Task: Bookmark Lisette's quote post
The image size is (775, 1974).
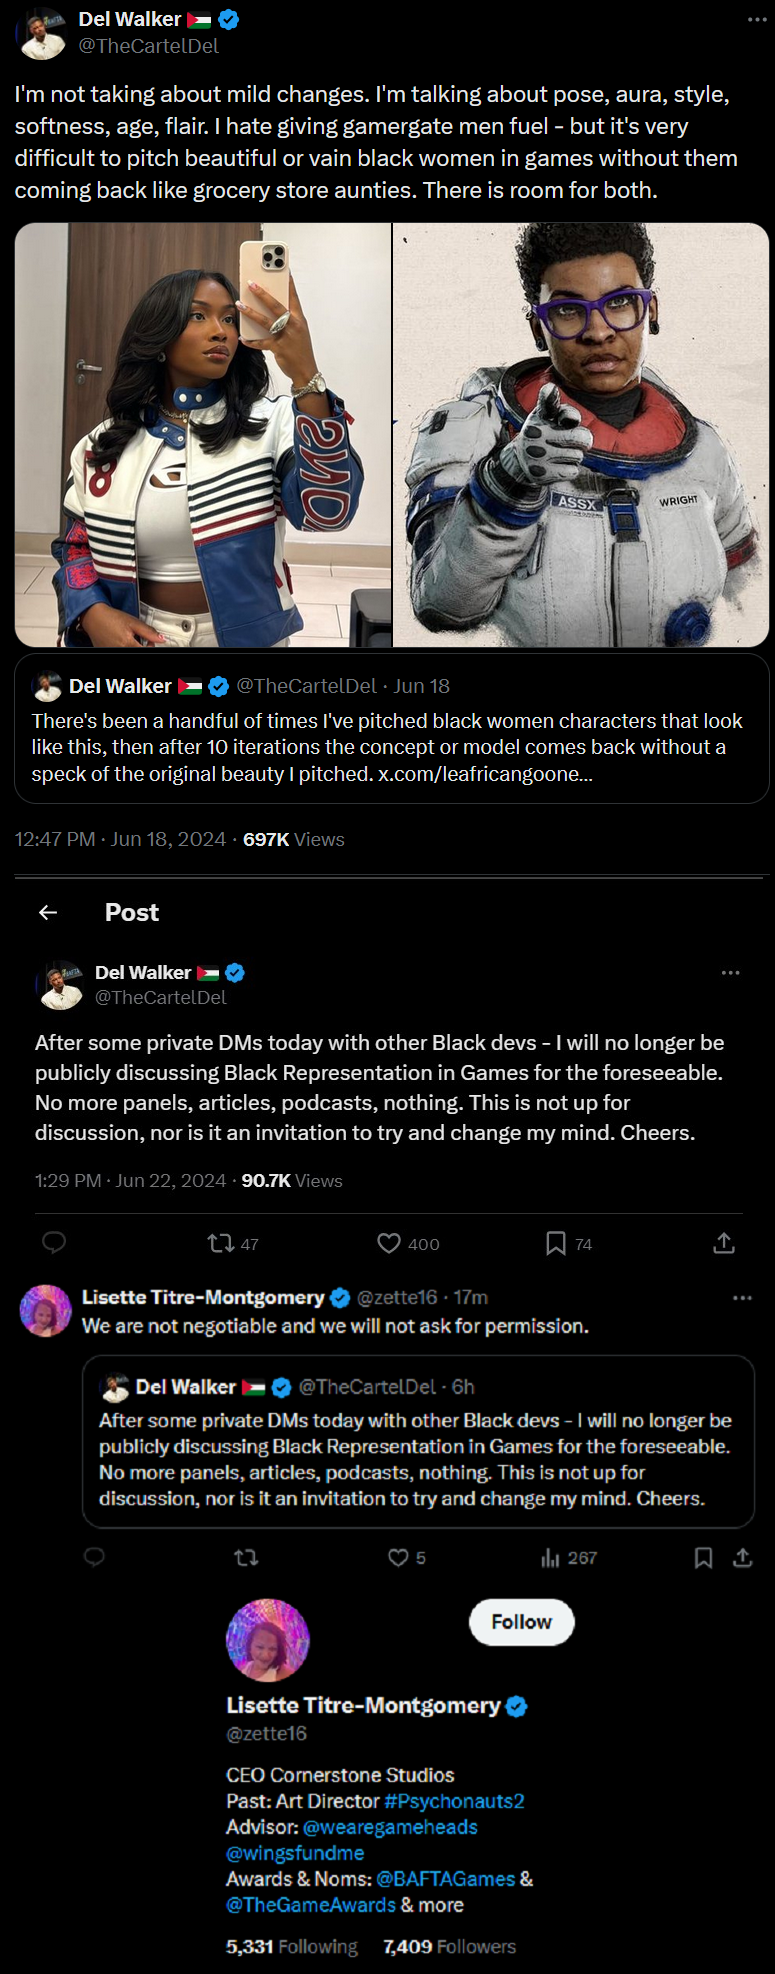Action: coord(704,1557)
